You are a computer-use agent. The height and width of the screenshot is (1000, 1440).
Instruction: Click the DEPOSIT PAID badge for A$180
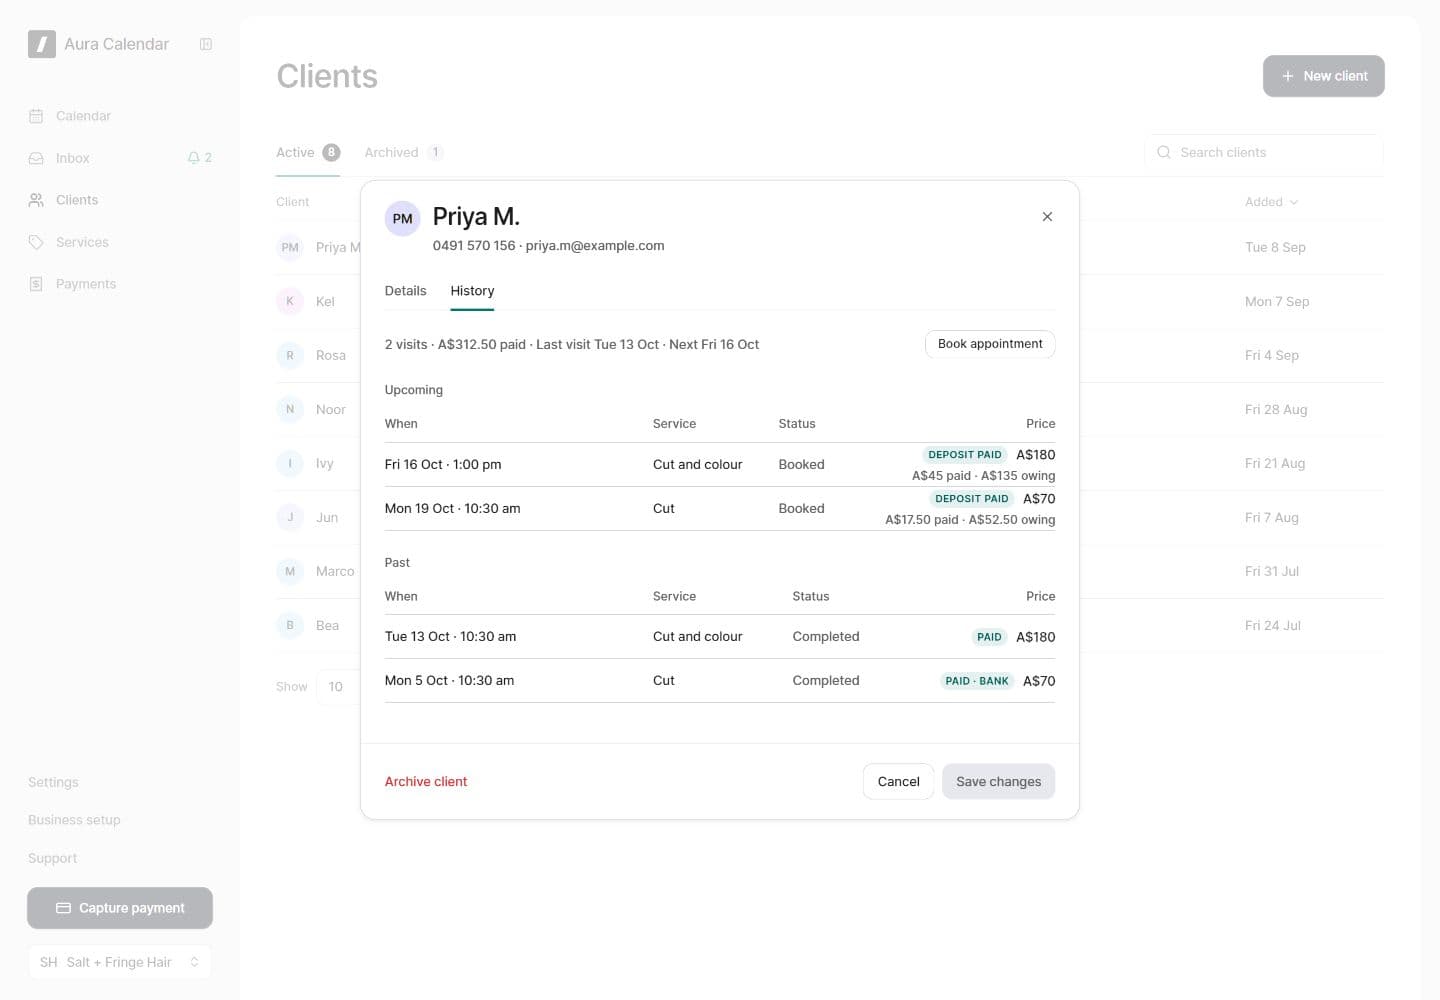tap(964, 454)
